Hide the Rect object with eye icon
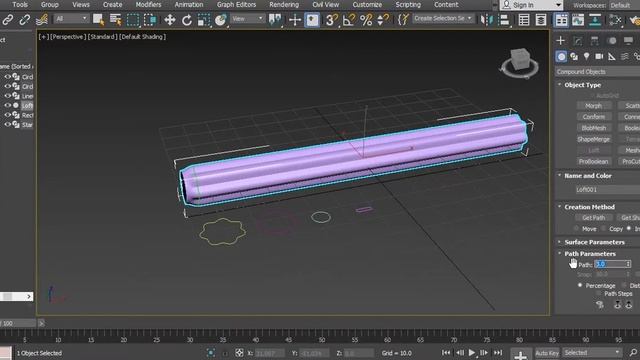 click(8, 115)
